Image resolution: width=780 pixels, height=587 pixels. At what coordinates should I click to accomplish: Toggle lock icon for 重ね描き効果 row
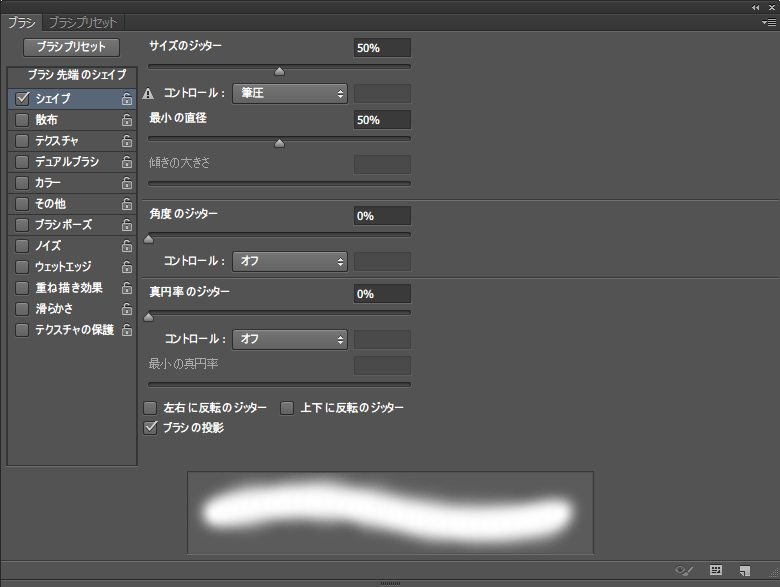point(127,288)
